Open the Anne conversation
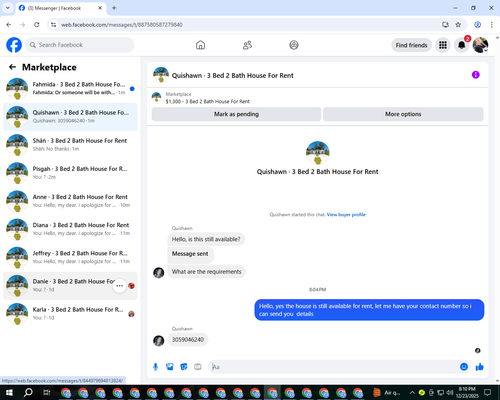 [x=70, y=201]
